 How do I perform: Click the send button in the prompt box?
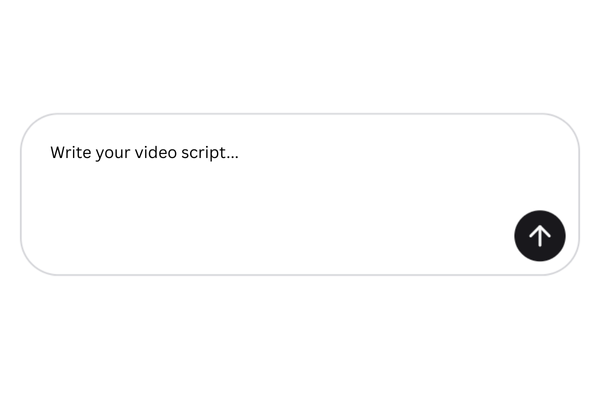540,236
